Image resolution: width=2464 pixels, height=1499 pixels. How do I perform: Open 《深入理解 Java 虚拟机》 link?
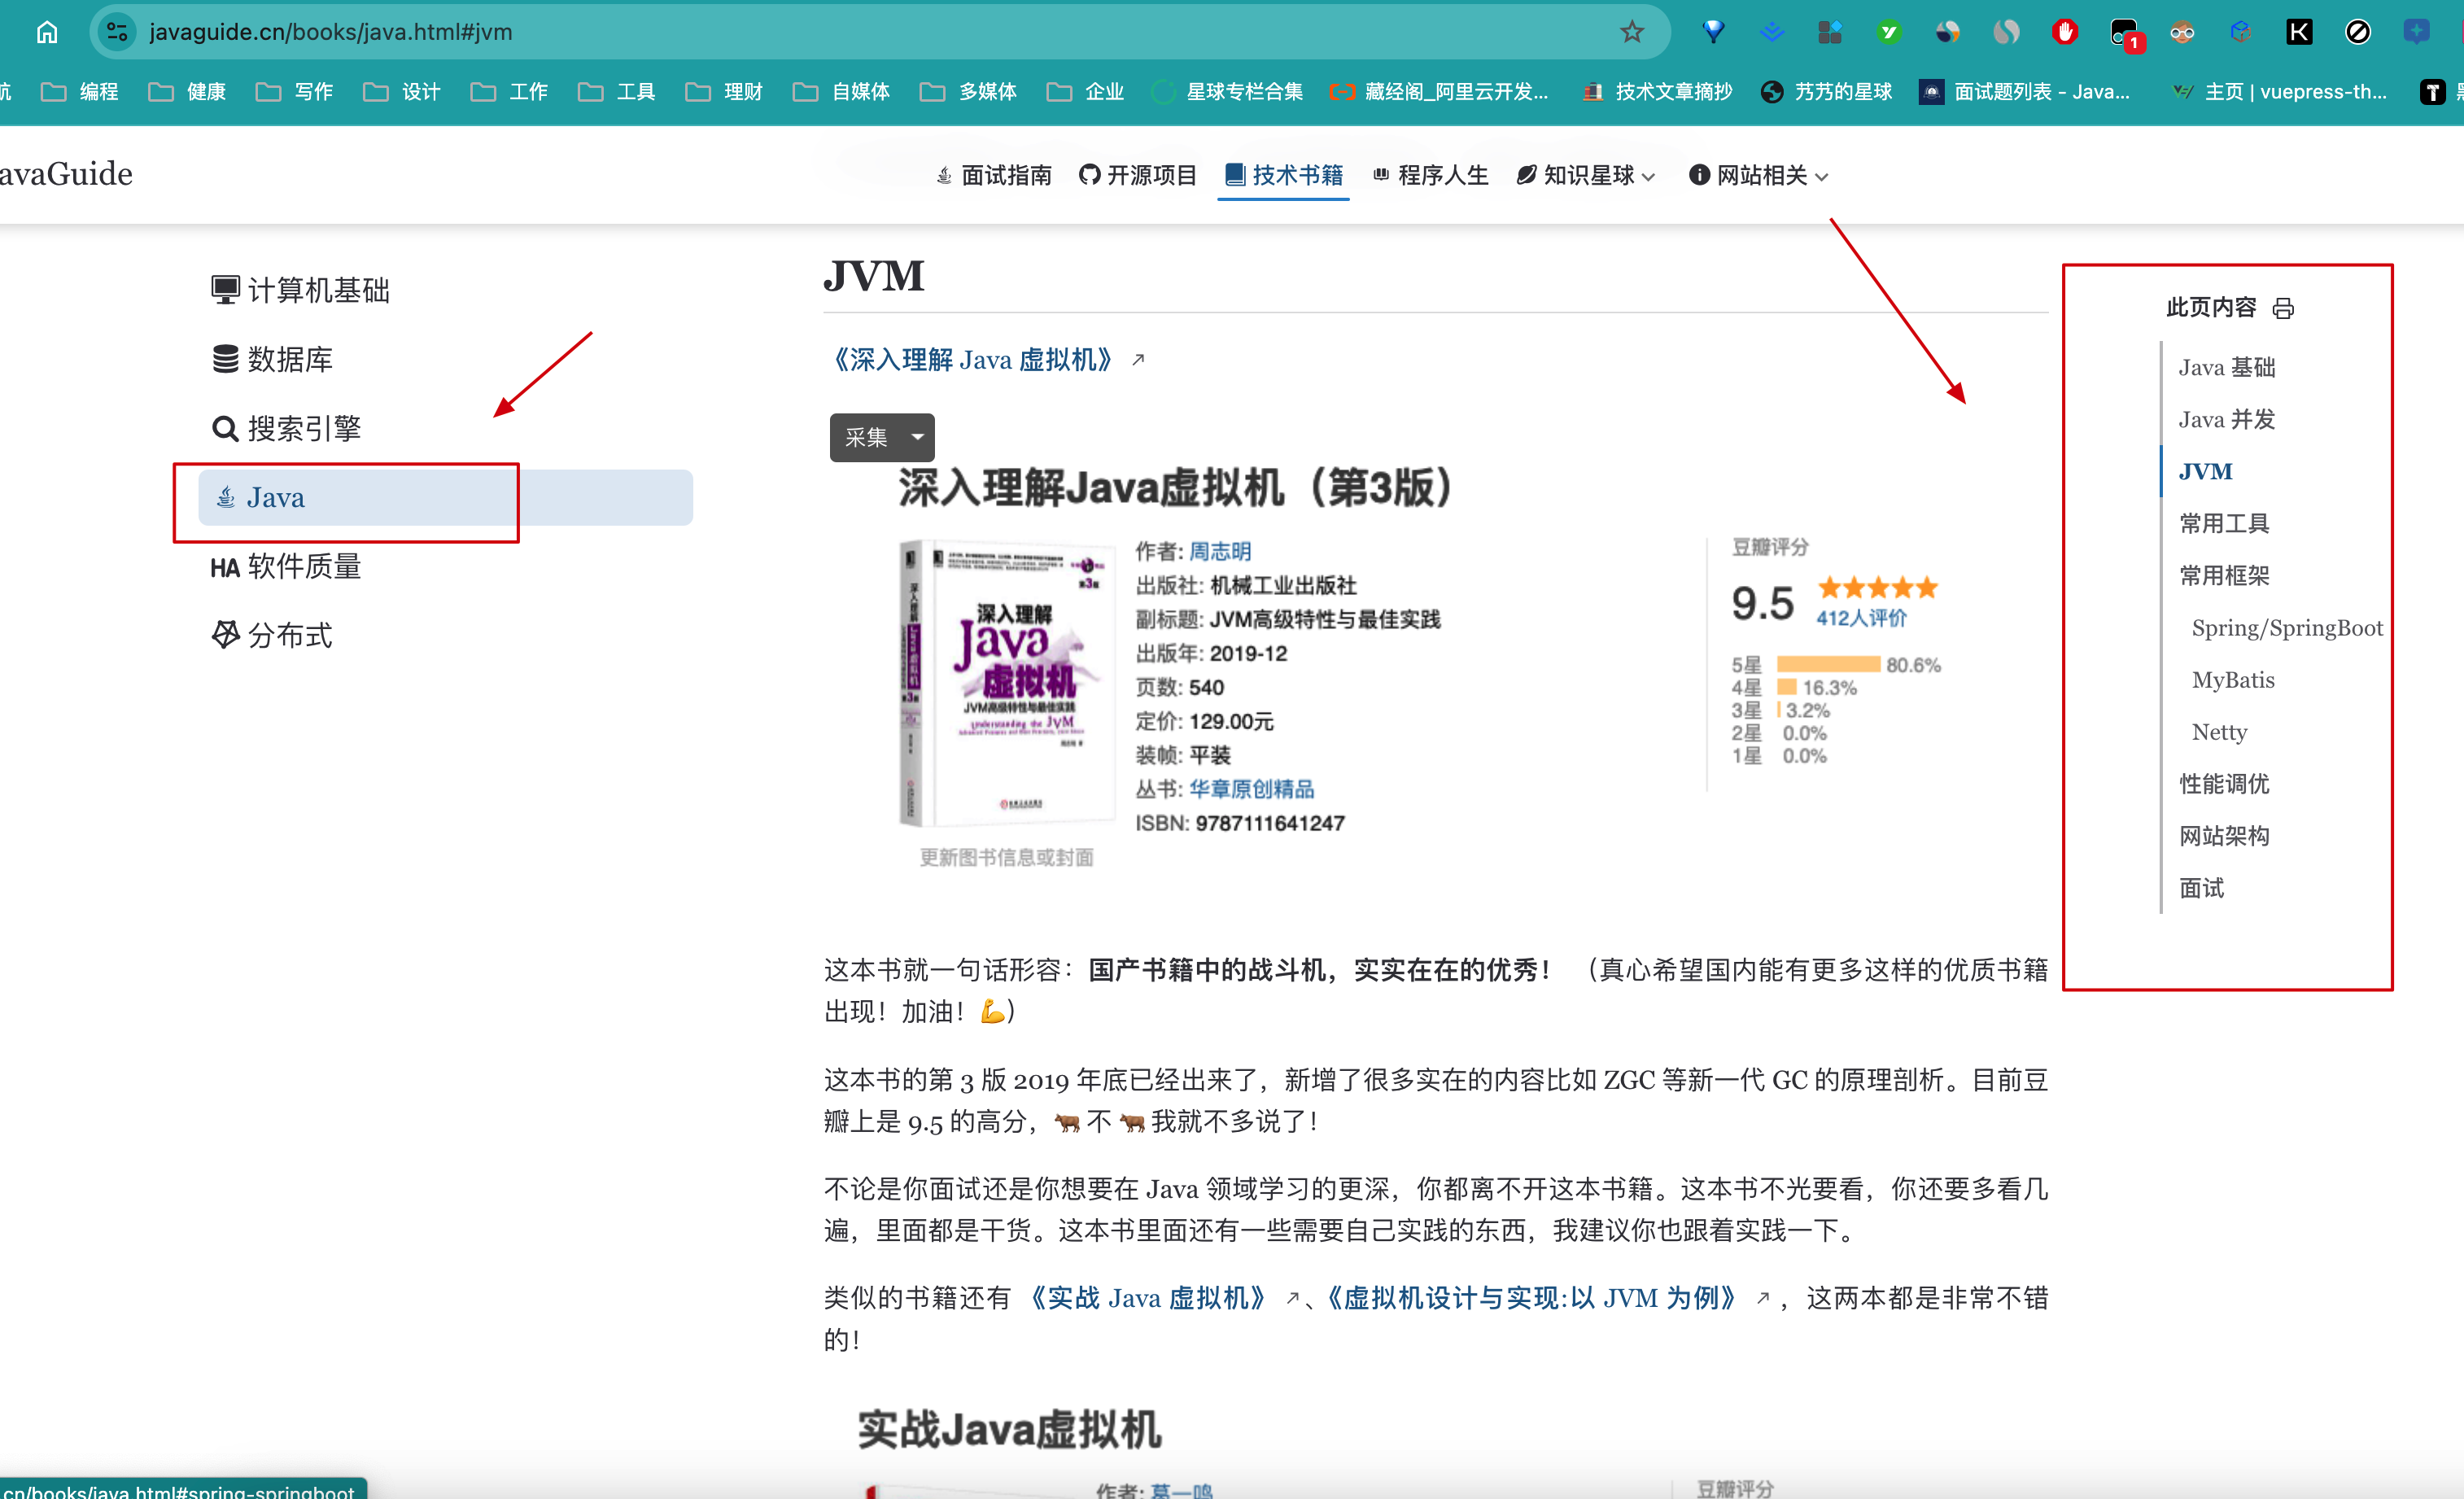coord(973,359)
